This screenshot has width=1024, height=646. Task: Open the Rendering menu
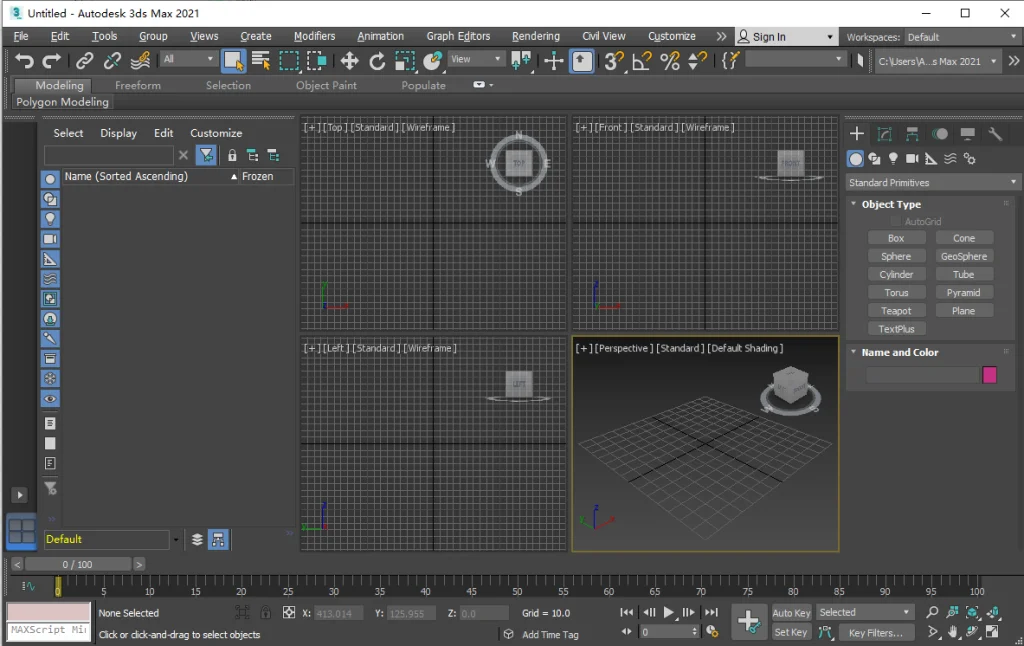click(535, 36)
